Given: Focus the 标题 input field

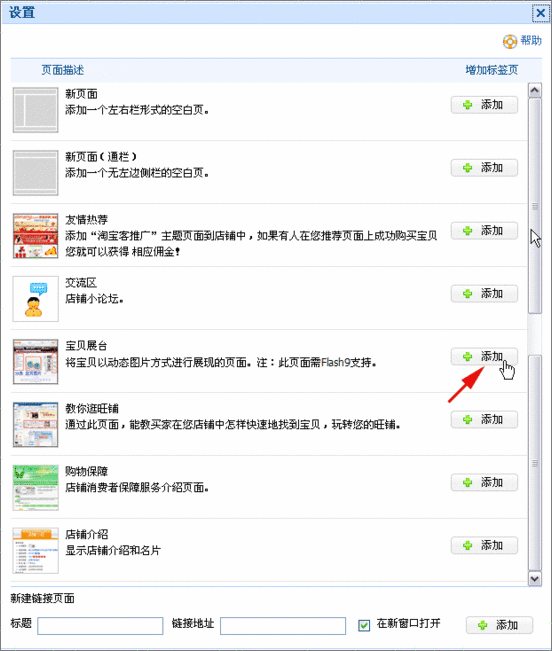Looking at the screenshot, I should tap(100, 626).
